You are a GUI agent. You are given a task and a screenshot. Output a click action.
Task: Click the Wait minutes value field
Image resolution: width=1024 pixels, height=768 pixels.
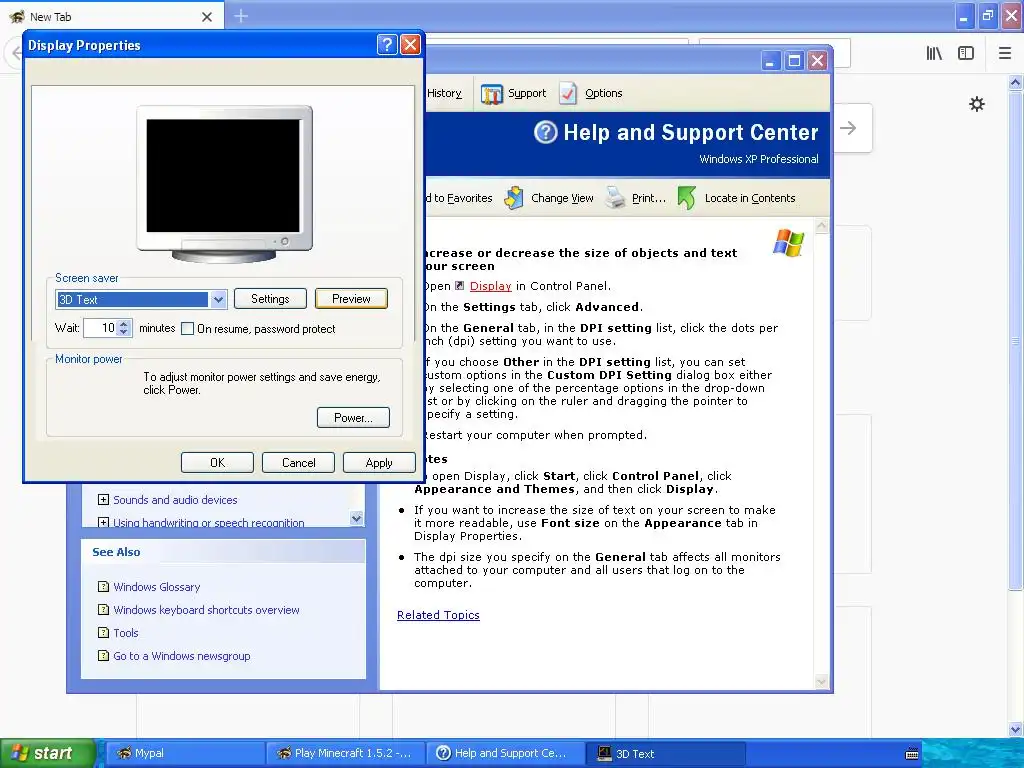pos(101,328)
